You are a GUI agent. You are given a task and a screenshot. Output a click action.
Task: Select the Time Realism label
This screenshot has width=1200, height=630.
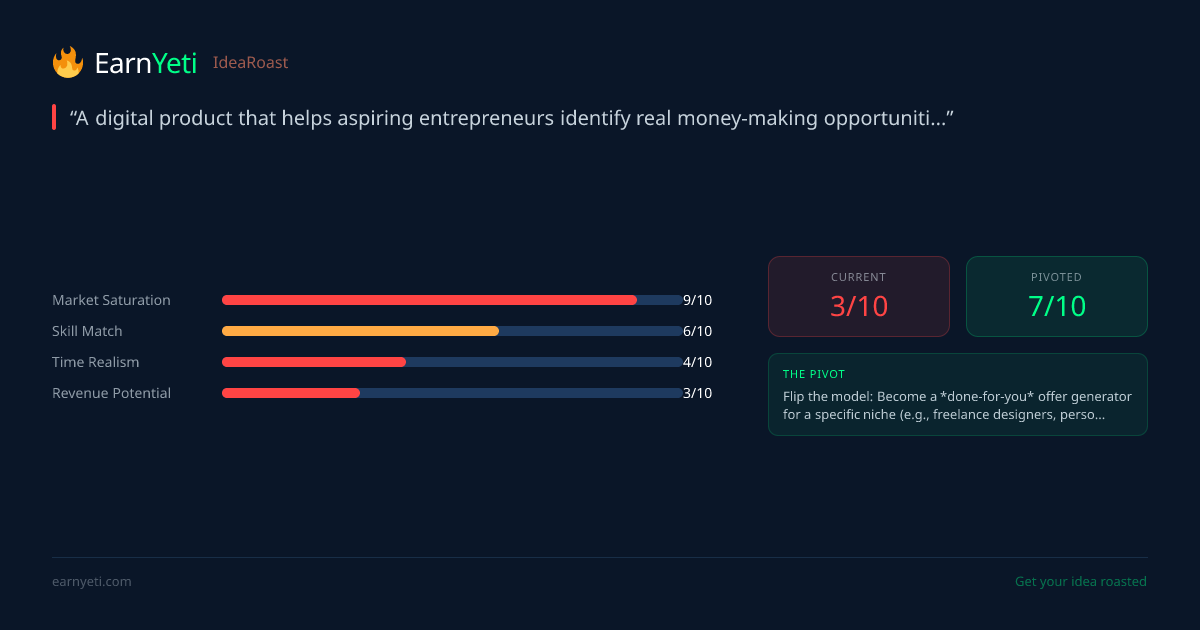point(96,362)
